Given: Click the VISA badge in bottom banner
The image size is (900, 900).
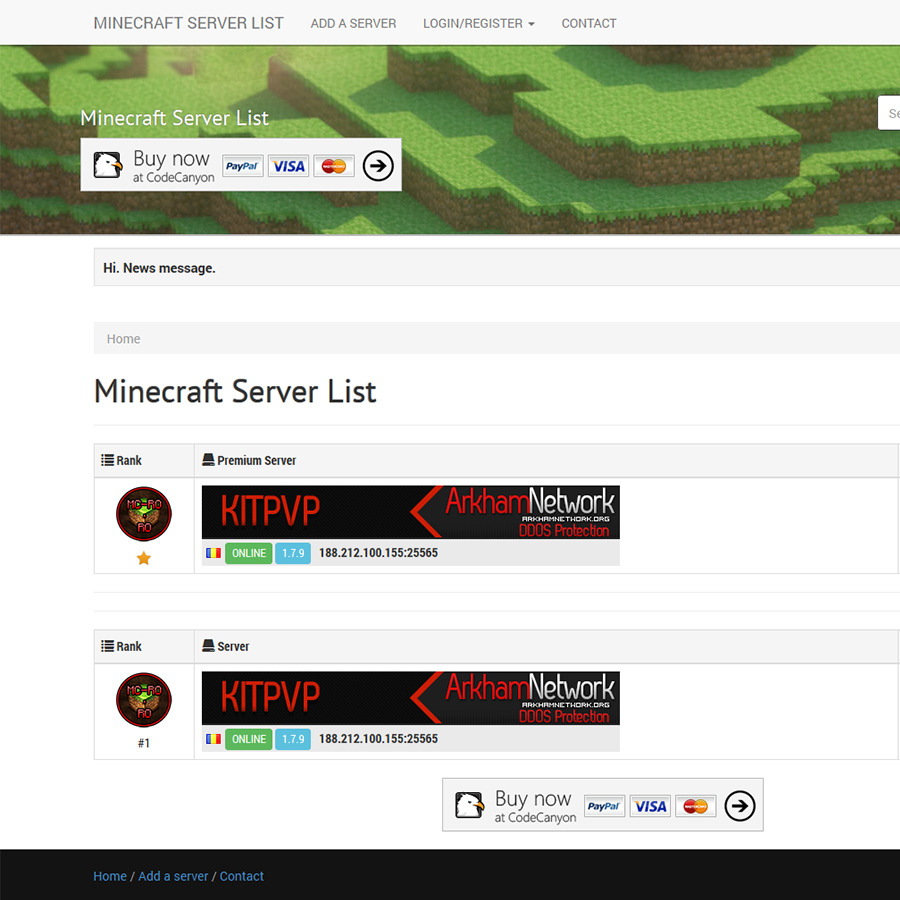Looking at the screenshot, I should point(650,806).
